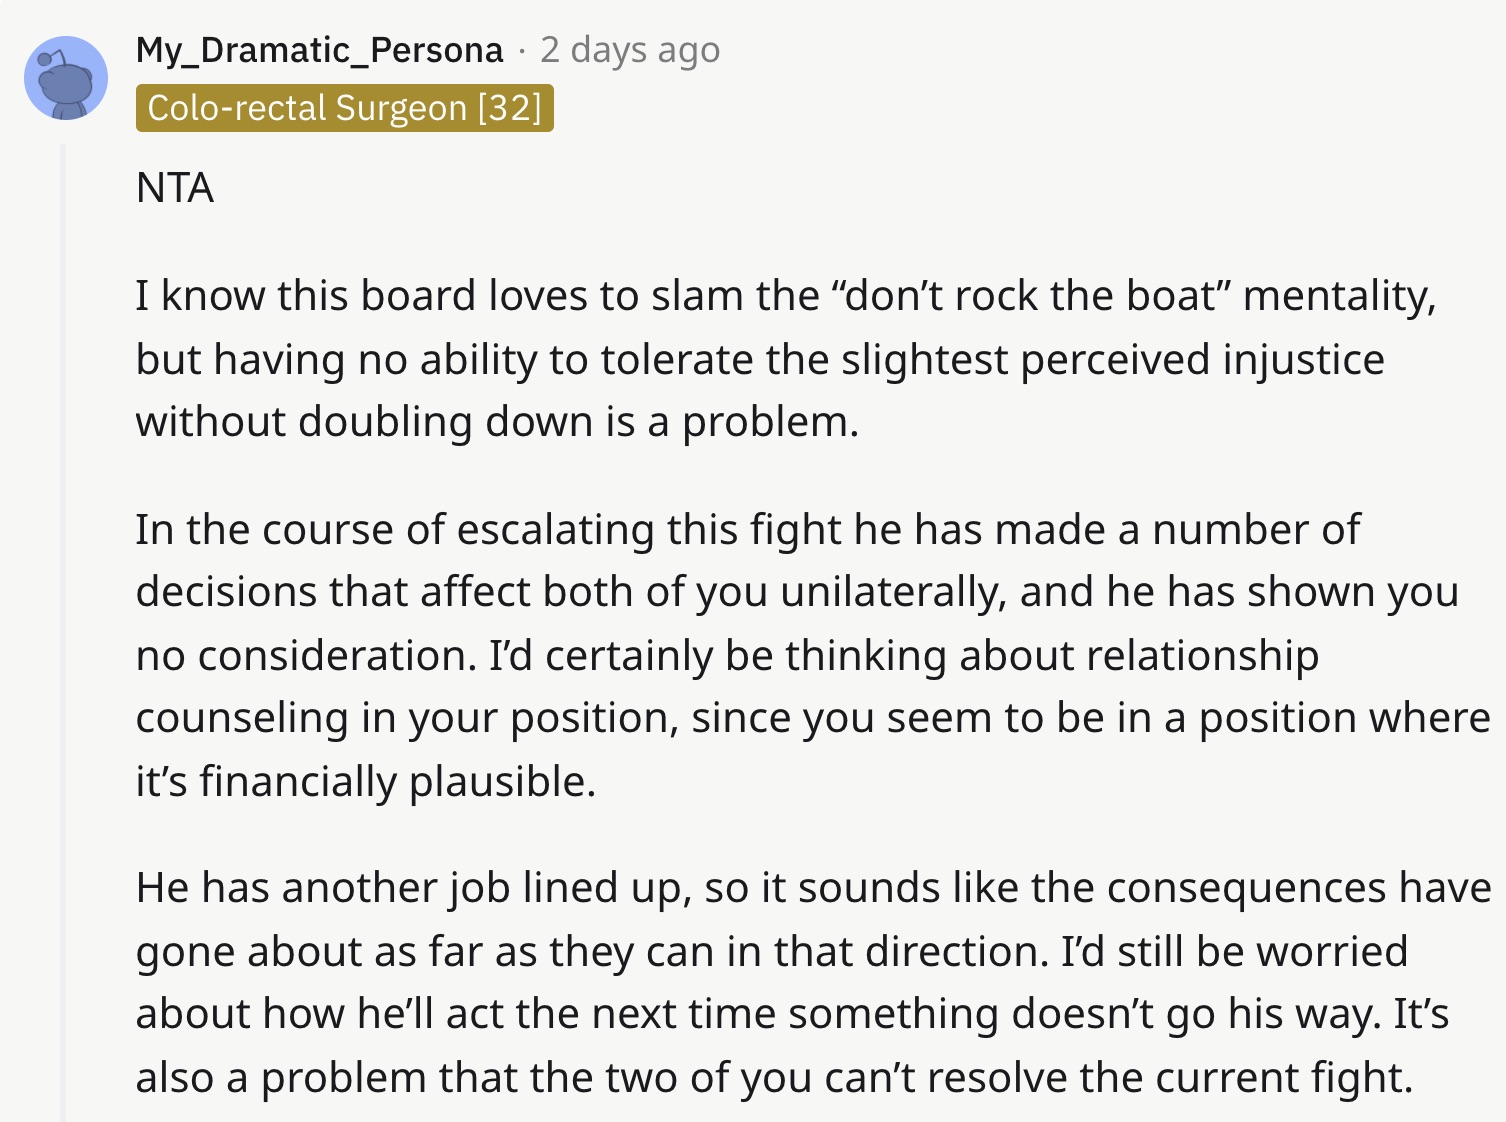Open My_Dramatic_Persona's avatar icon
This screenshot has width=1506, height=1122.
(66, 78)
